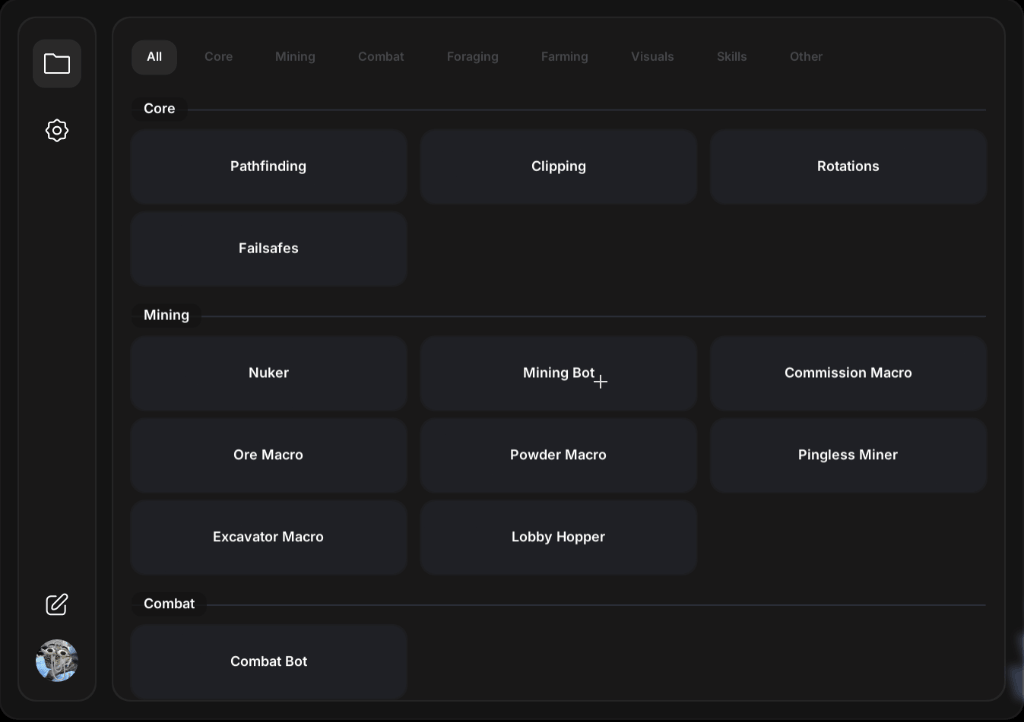Open the Pathfinding module
This screenshot has height=722, width=1024.
click(x=268, y=166)
